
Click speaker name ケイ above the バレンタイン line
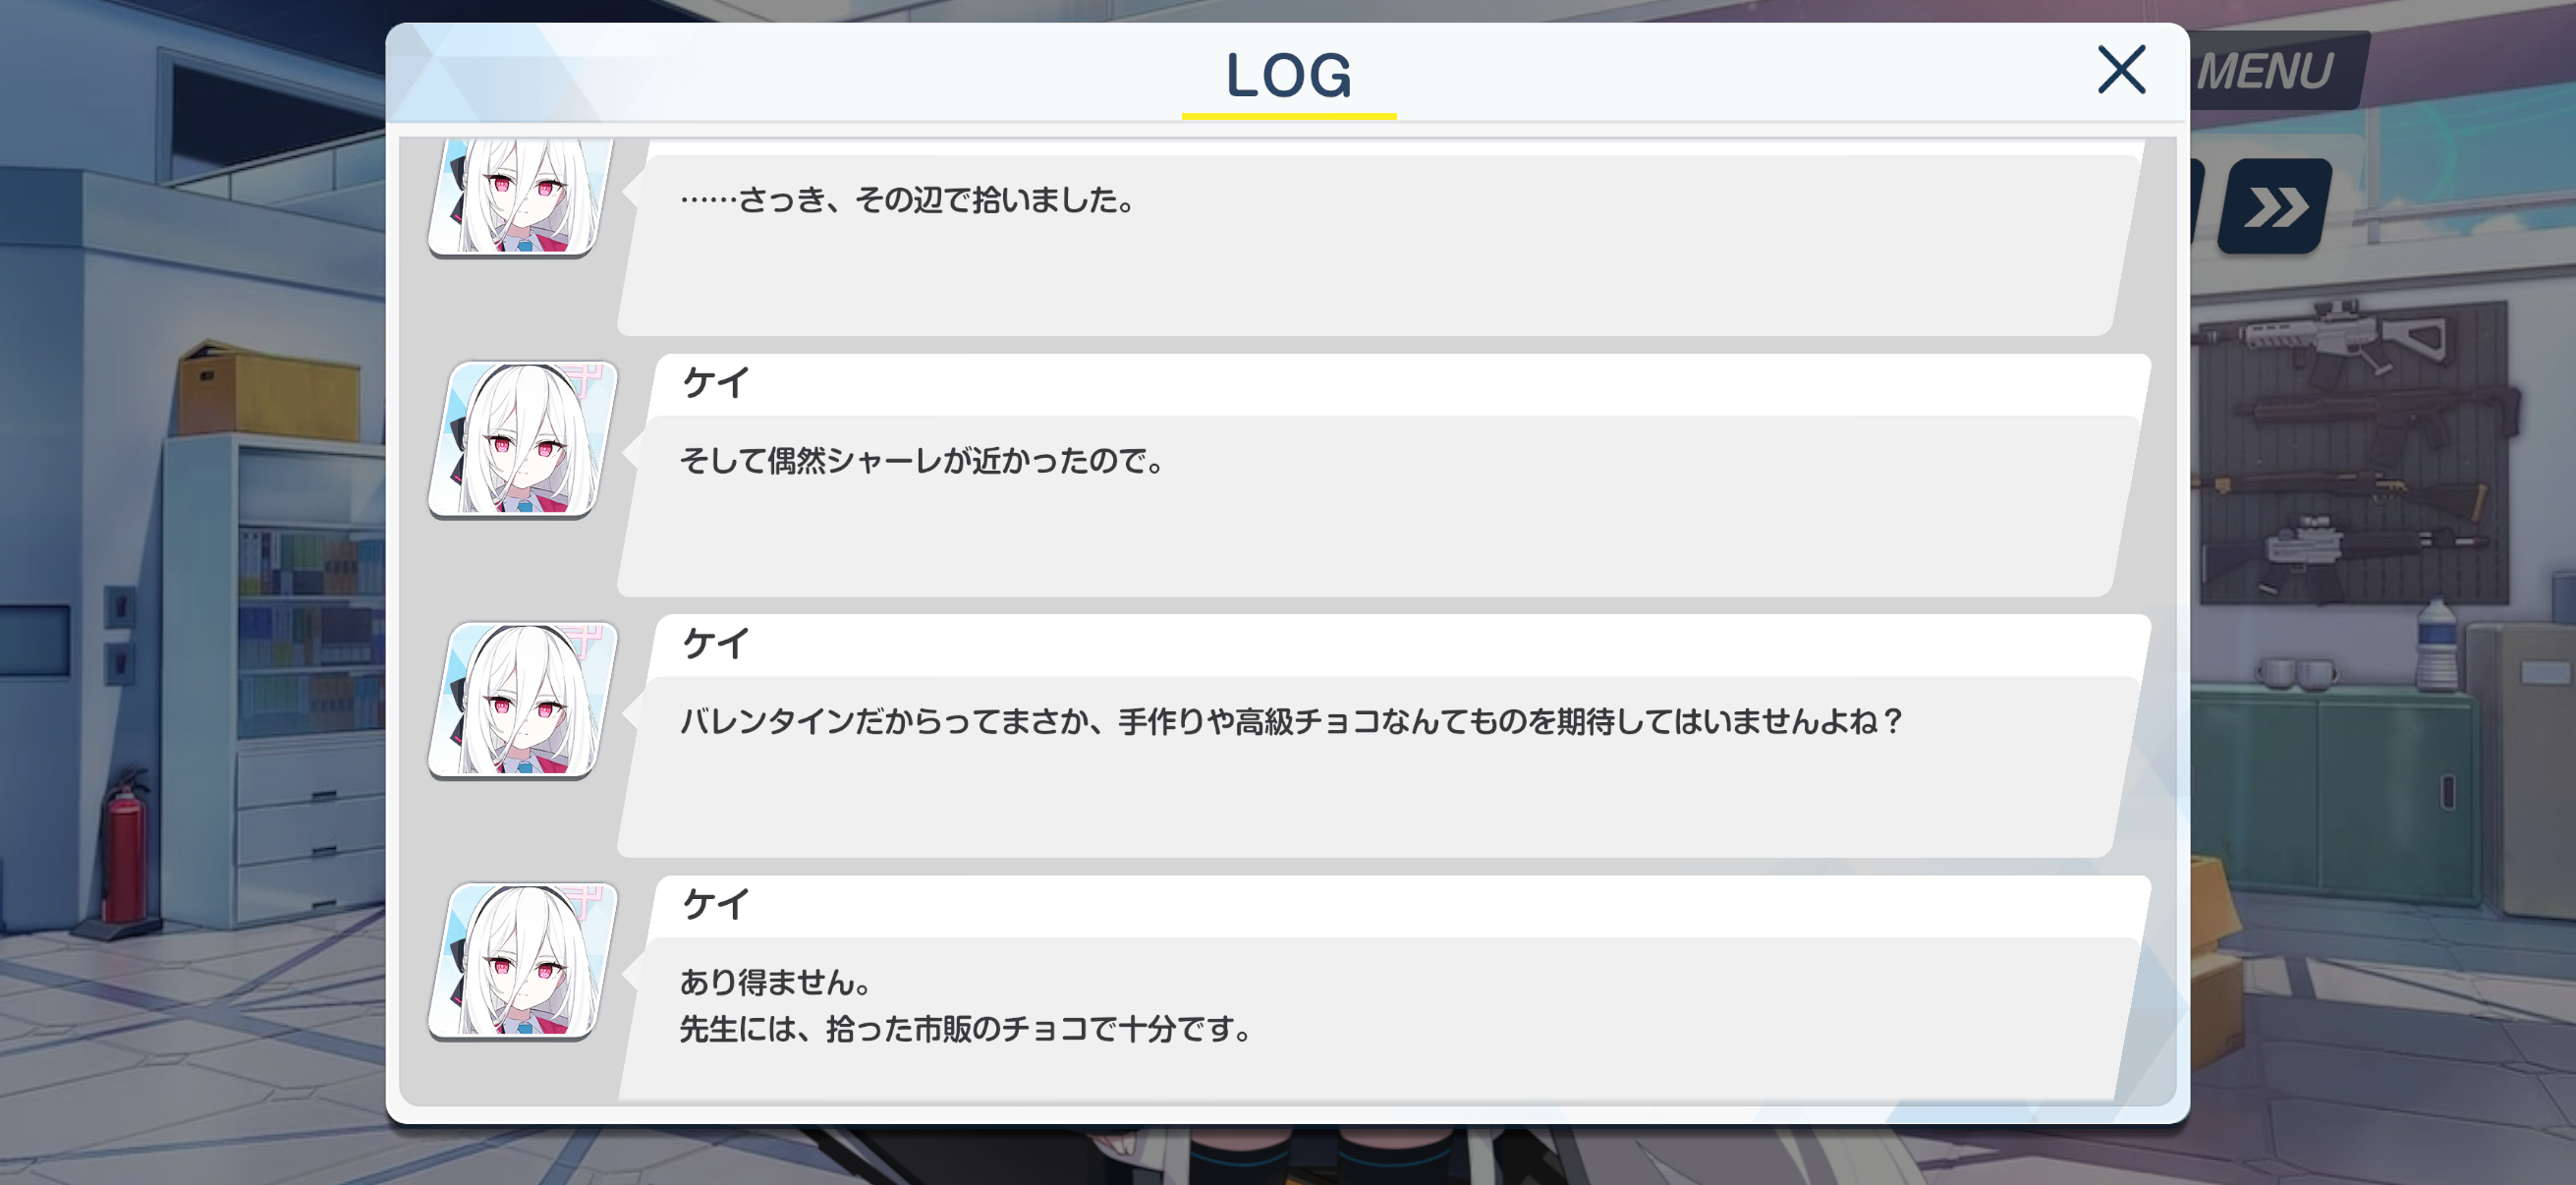pyautogui.click(x=715, y=644)
